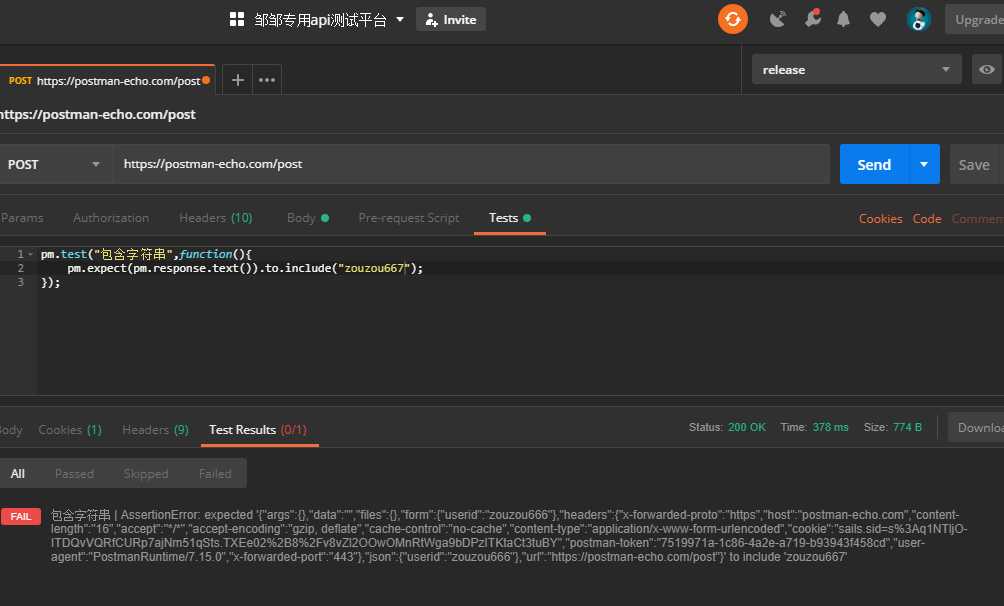1004x606 pixels.
Task: Open the notifications bell icon
Action: click(x=844, y=20)
